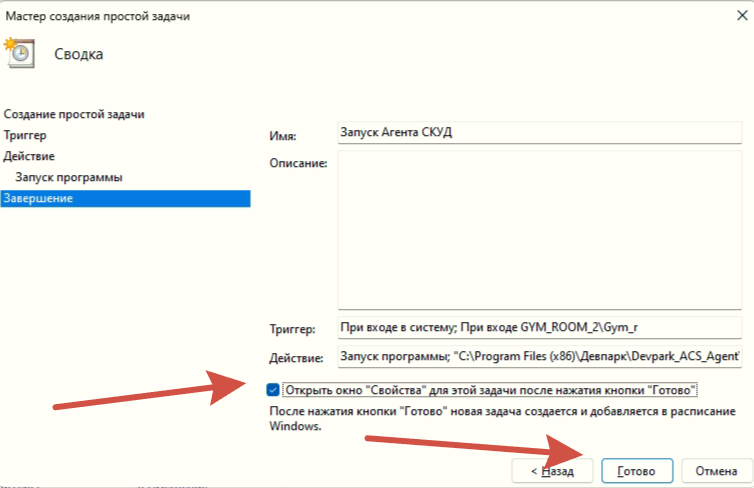Select the highlighted Завершение step

pos(126,198)
